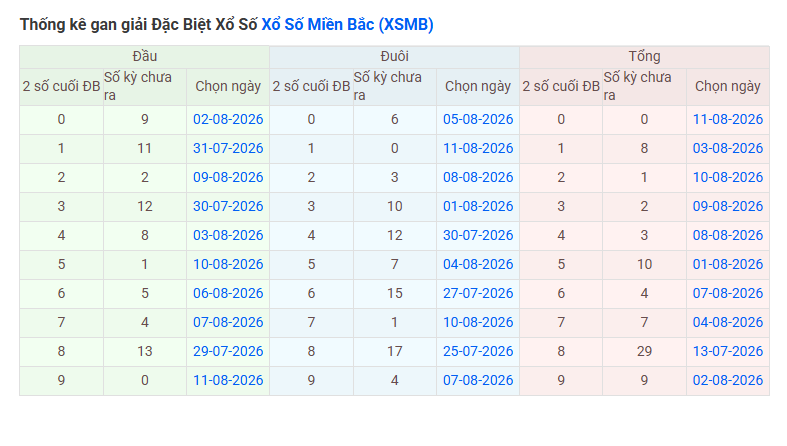Open date 02-08-2026 in the Đầu section
This screenshot has height=446, width=787.
[x=228, y=119]
